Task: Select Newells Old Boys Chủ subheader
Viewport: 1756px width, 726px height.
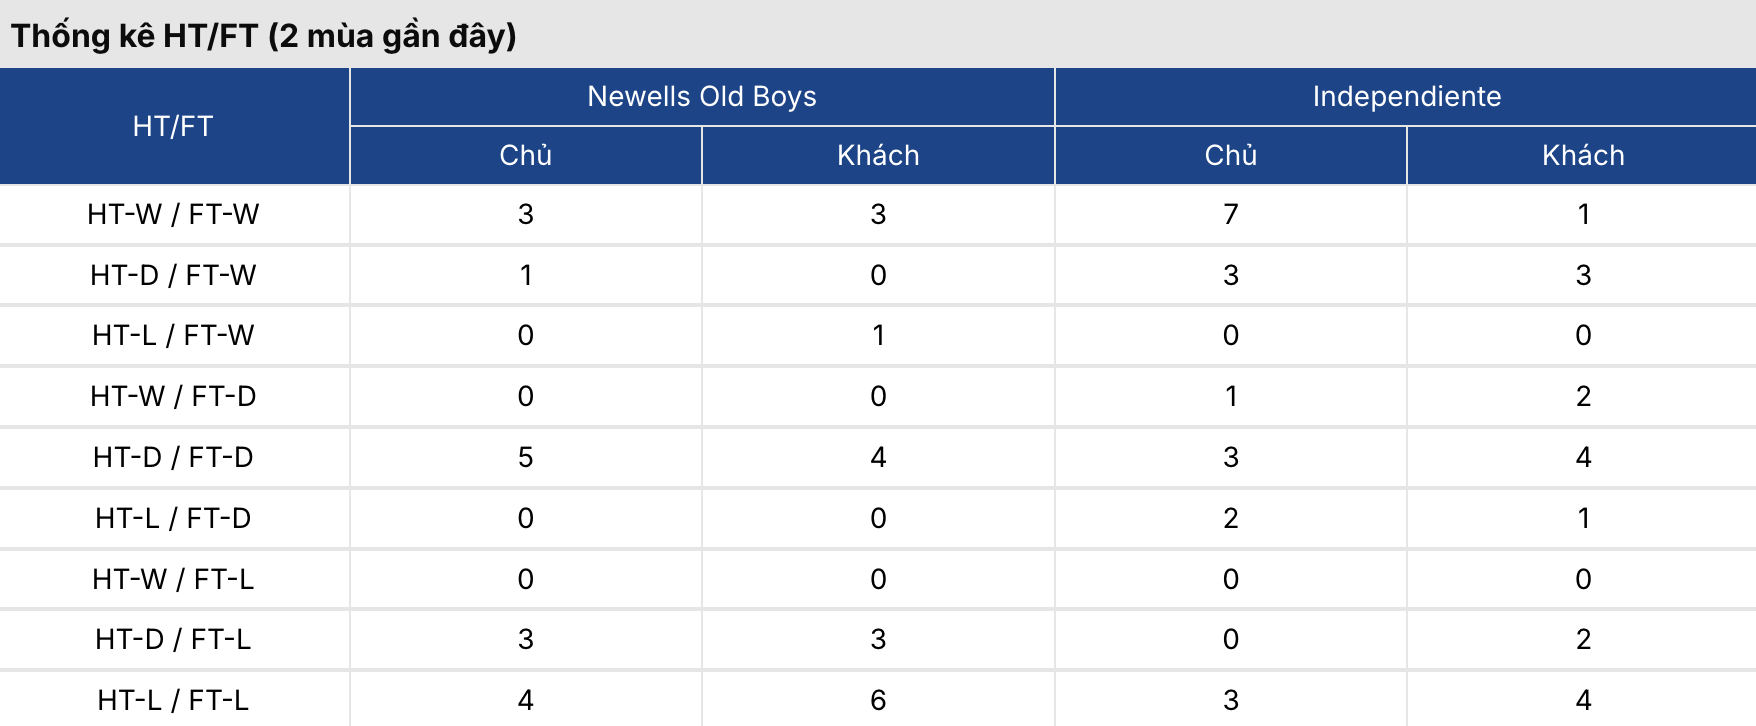Action: pyautogui.click(x=526, y=156)
